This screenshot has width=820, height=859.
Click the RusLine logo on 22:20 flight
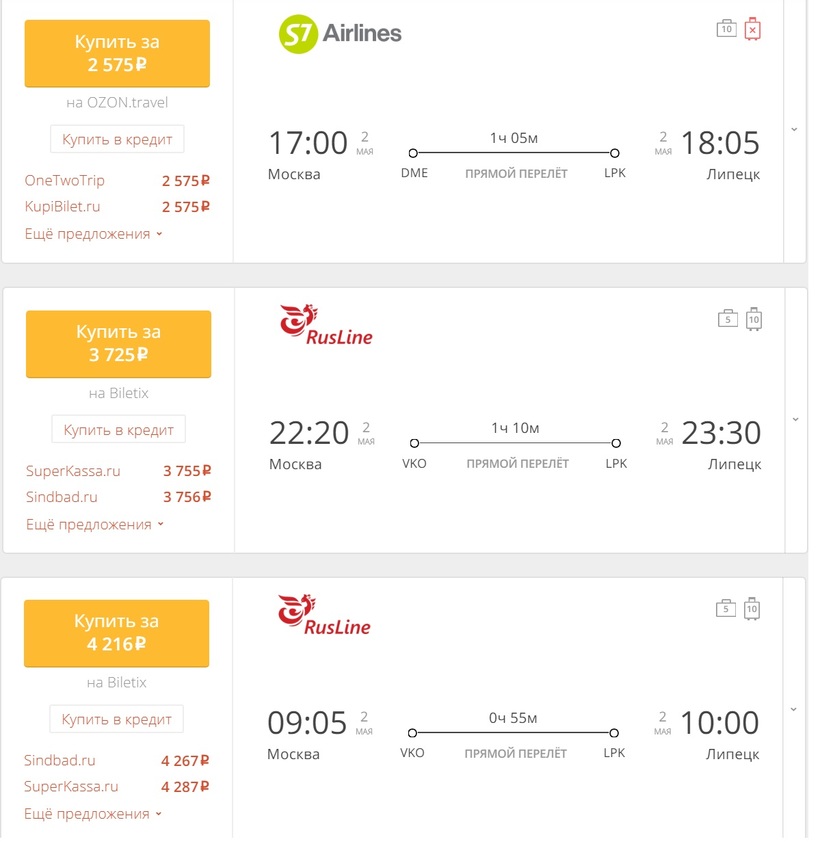pos(326,325)
